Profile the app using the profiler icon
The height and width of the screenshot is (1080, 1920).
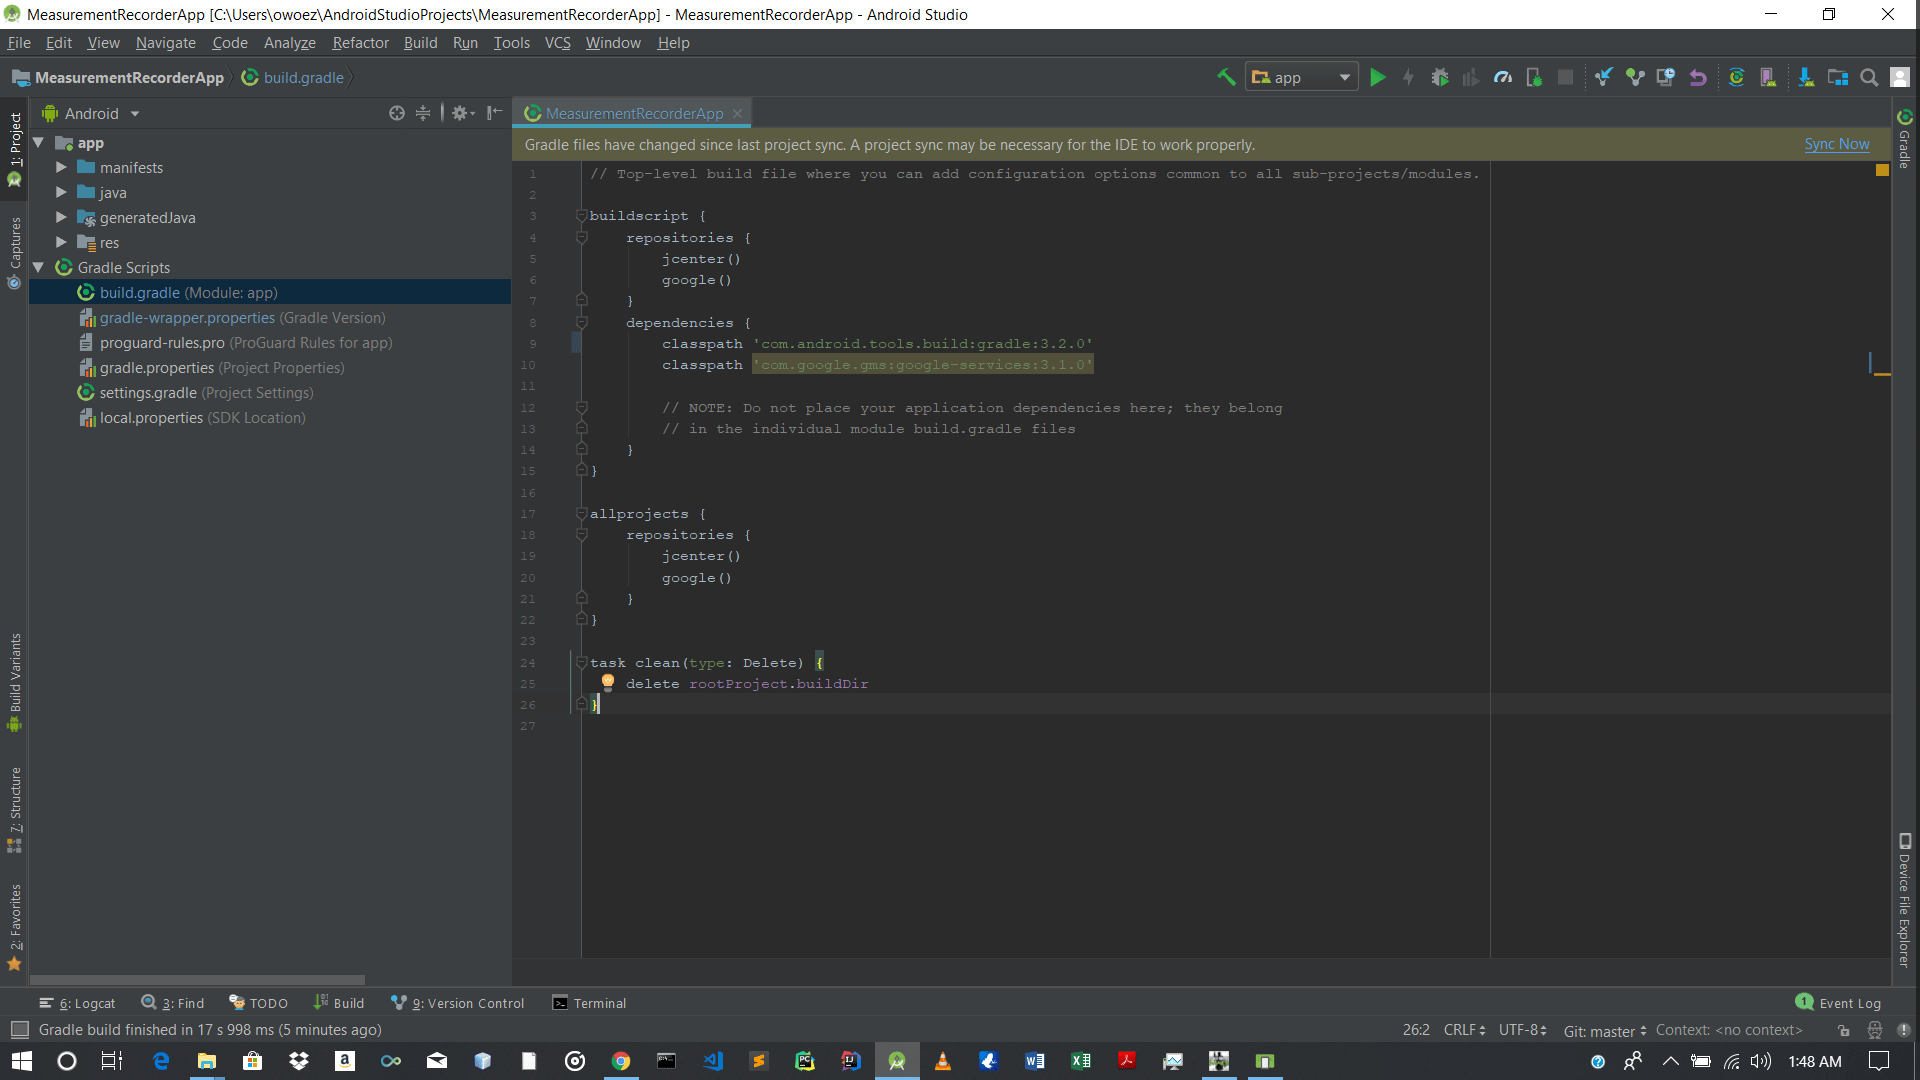pyautogui.click(x=1503, y=77)
